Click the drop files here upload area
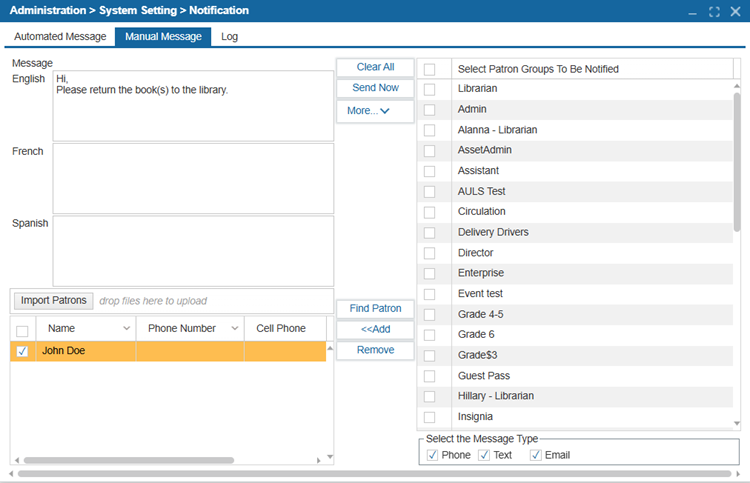 tap(153, 301)
